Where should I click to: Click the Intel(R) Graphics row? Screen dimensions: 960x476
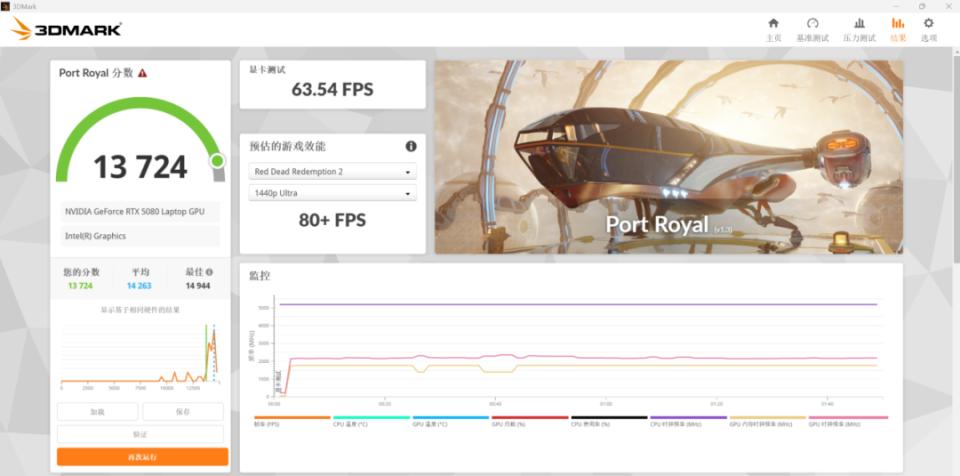(x=140, y=236)
